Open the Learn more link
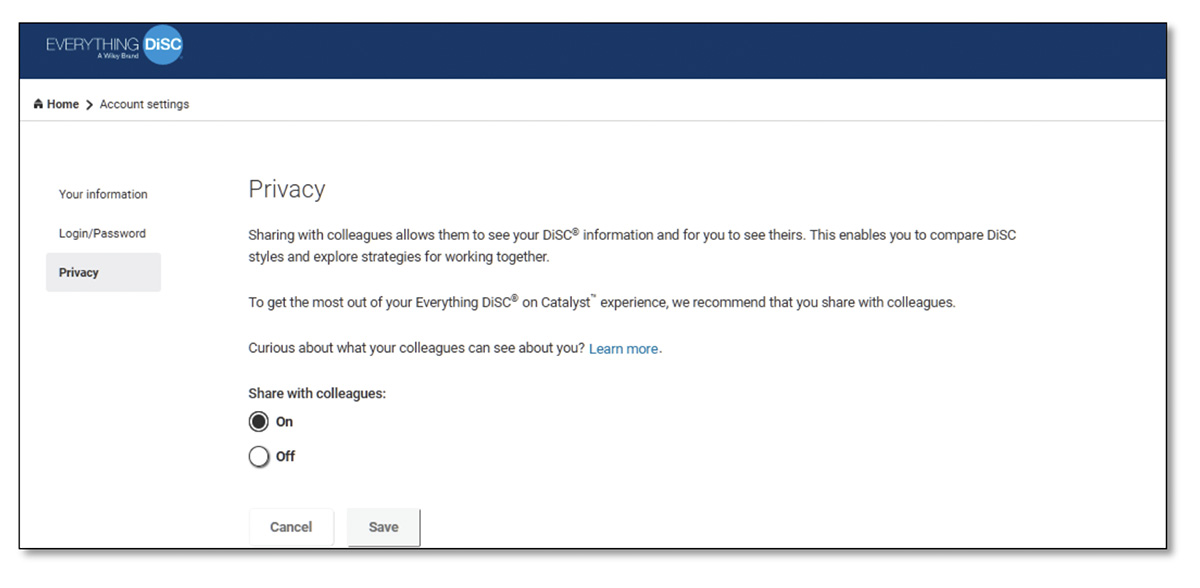The height and width of the screenshot is (588, 1200). point(624,349)
